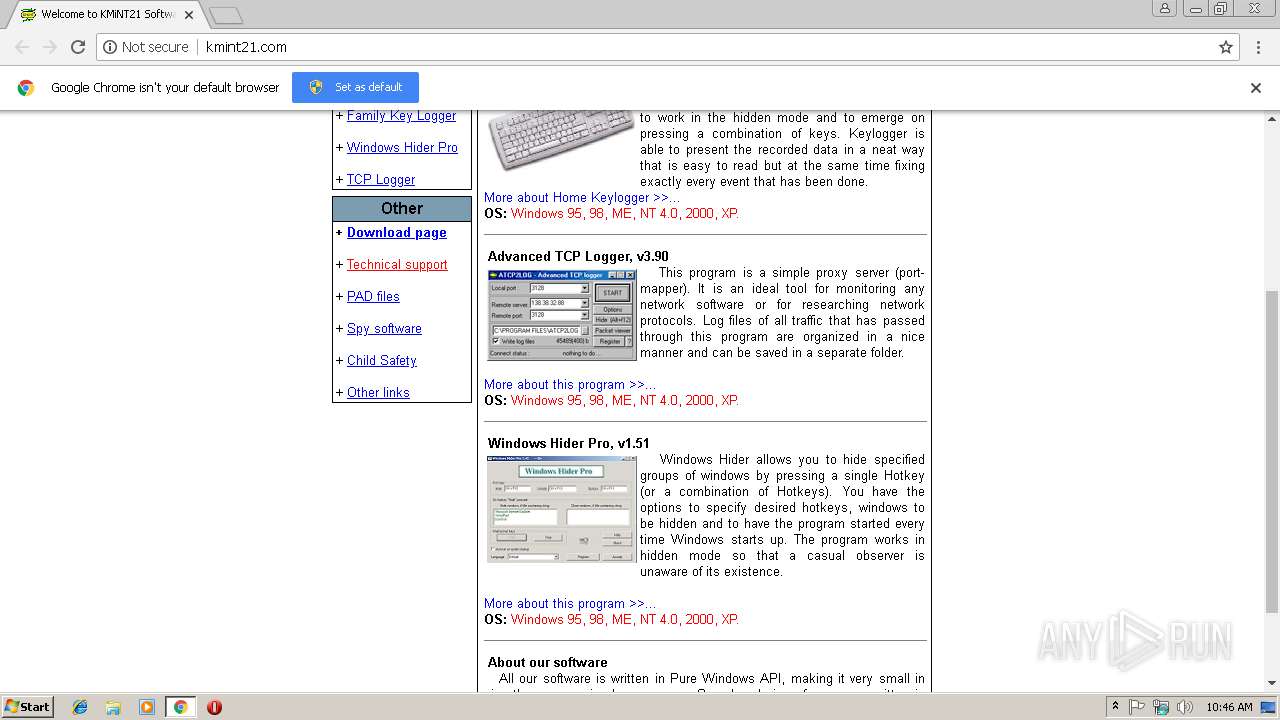Click the Advanced TCP Logger screenshot thumbnail

[561, 315]
